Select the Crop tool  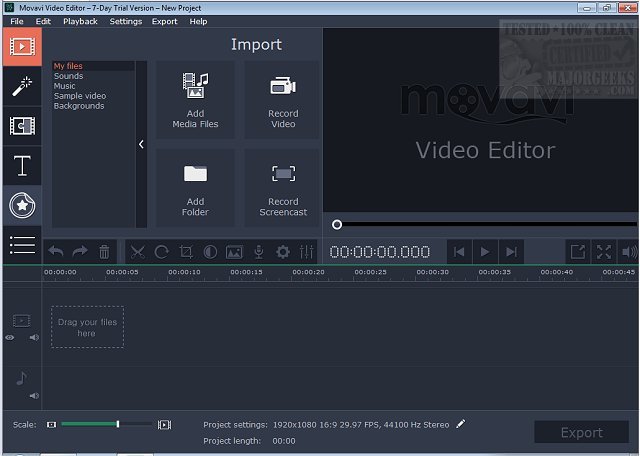186,252
